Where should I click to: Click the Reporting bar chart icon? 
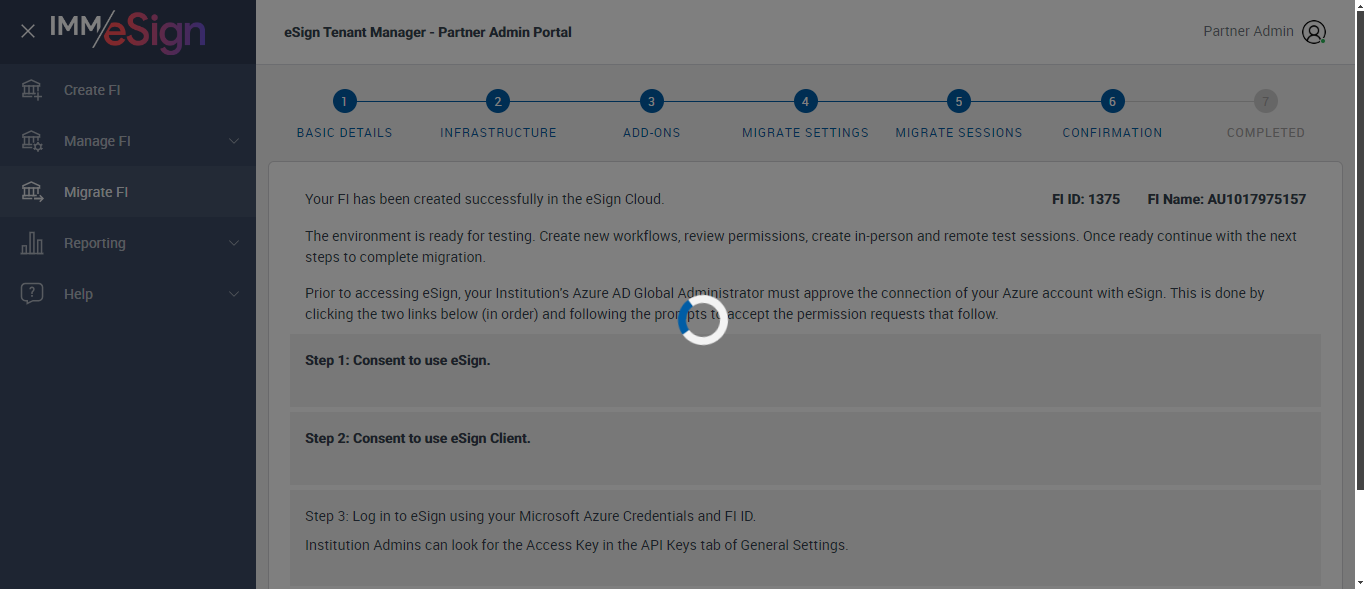(x=32, y=243)
